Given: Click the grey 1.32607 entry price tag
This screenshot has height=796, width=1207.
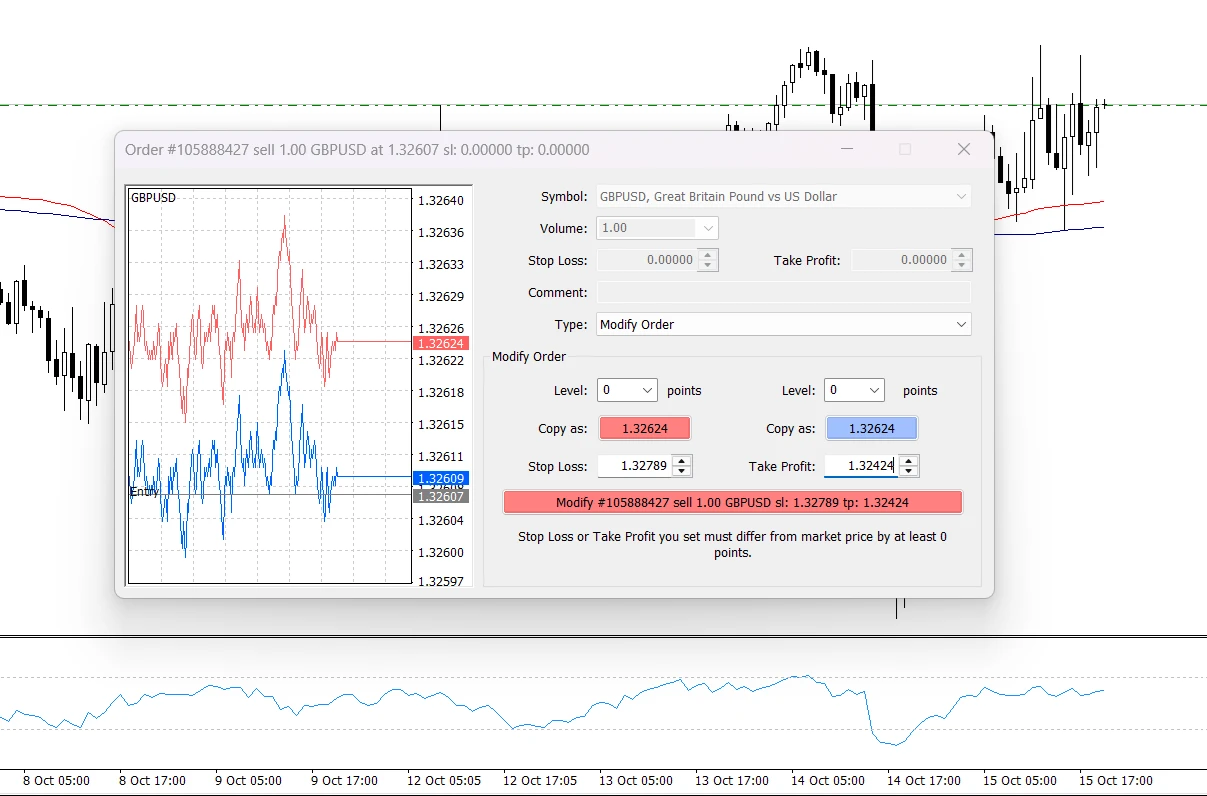Looking at the screenshot, I should pos(440,496).
